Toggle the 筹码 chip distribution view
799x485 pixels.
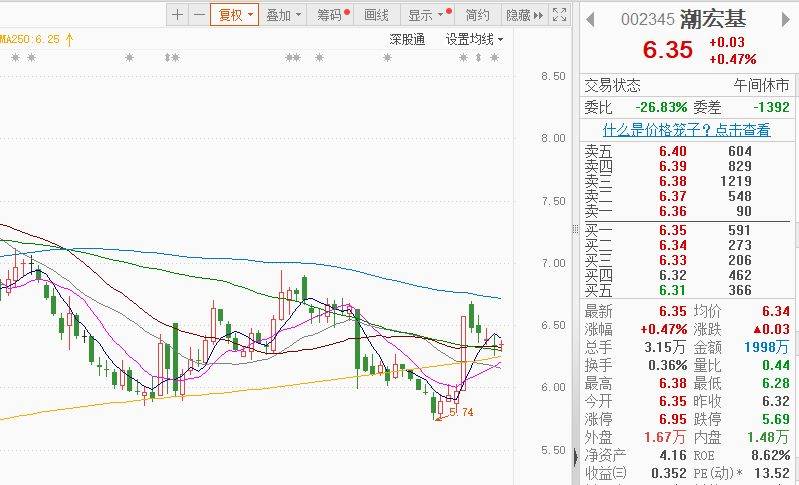coord(331,15)
